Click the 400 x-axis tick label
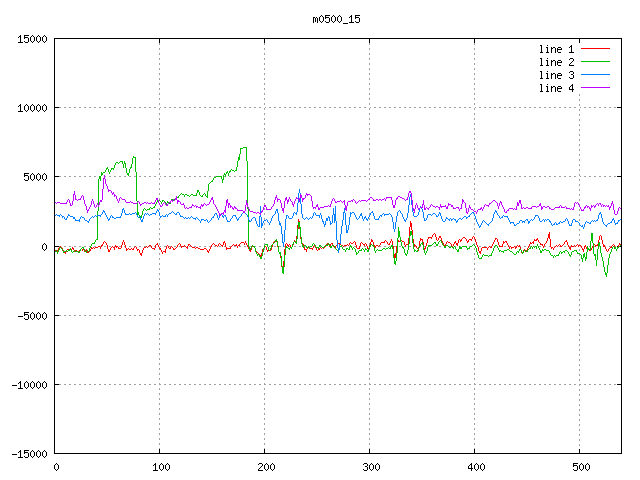Viewport: 640px width, 480px height. coord(475,466)
